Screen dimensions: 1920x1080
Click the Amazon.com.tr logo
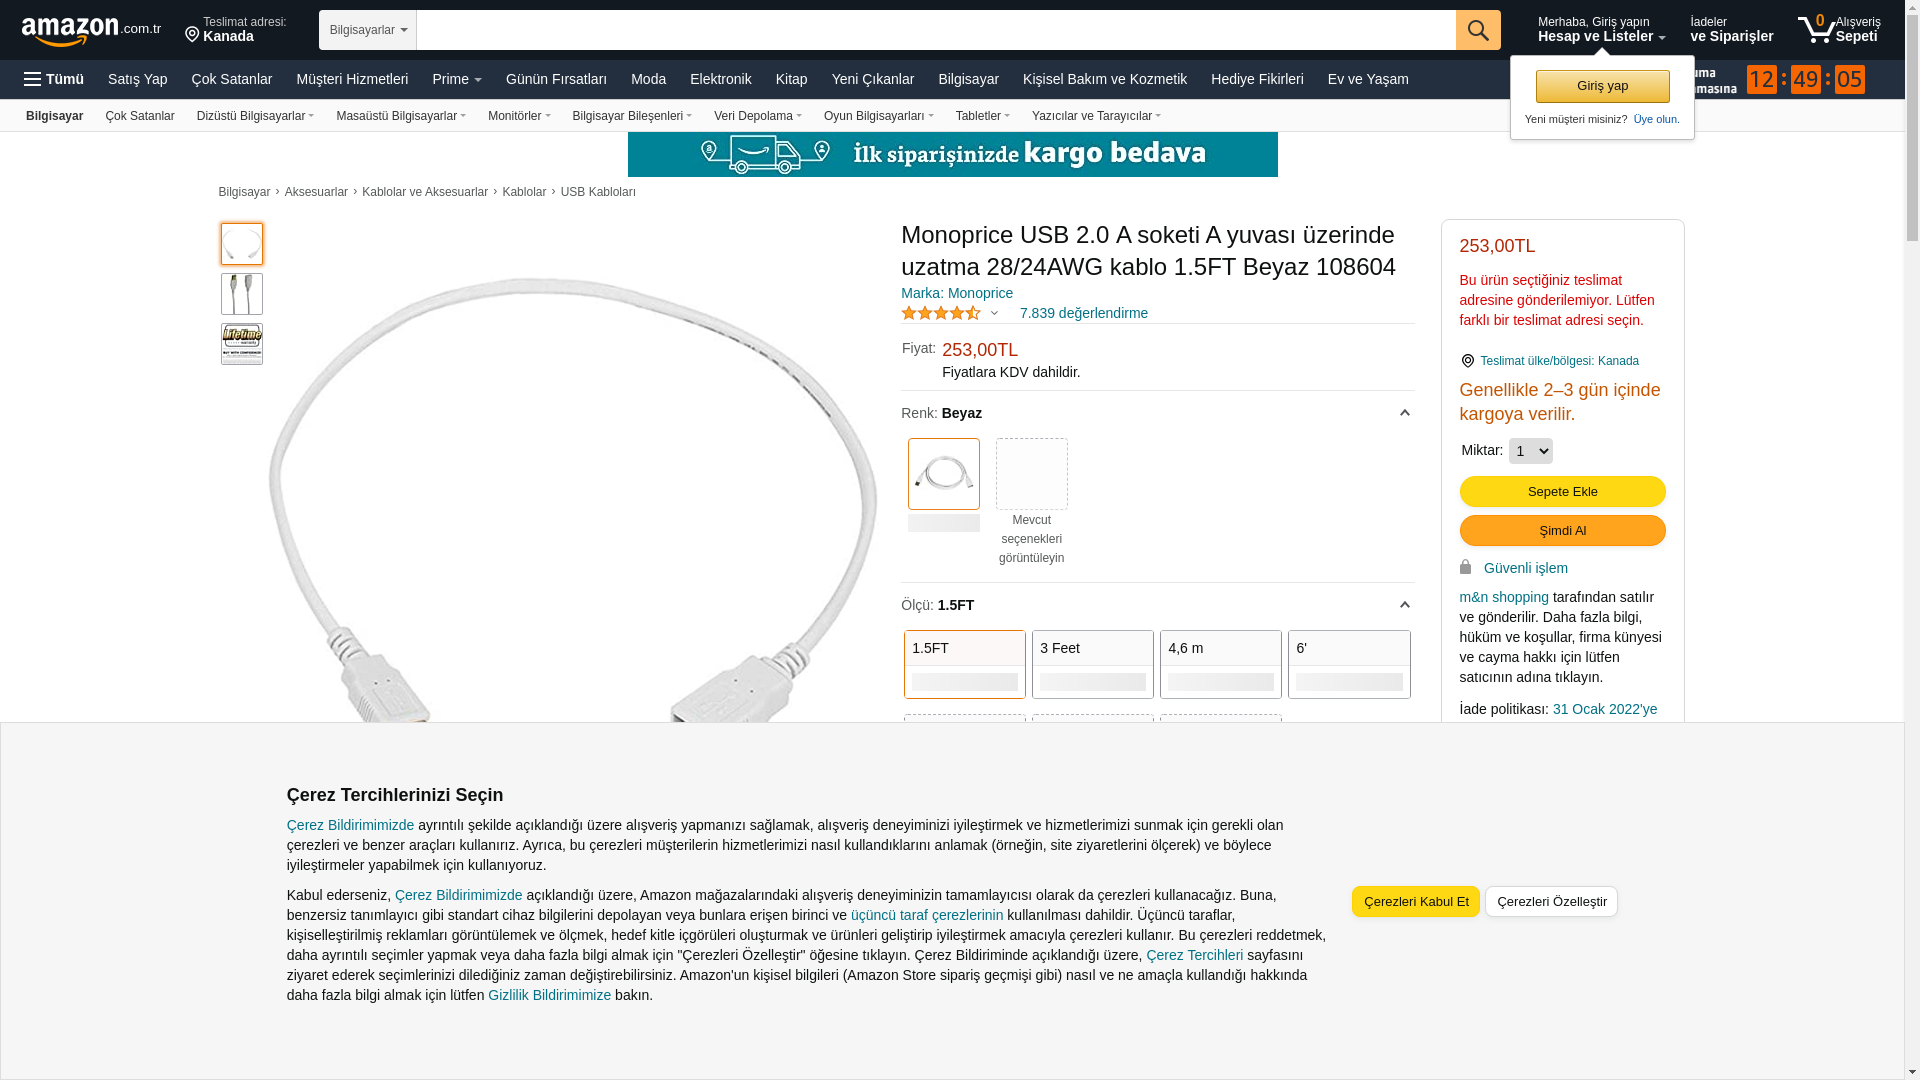(x=90, y=31)
